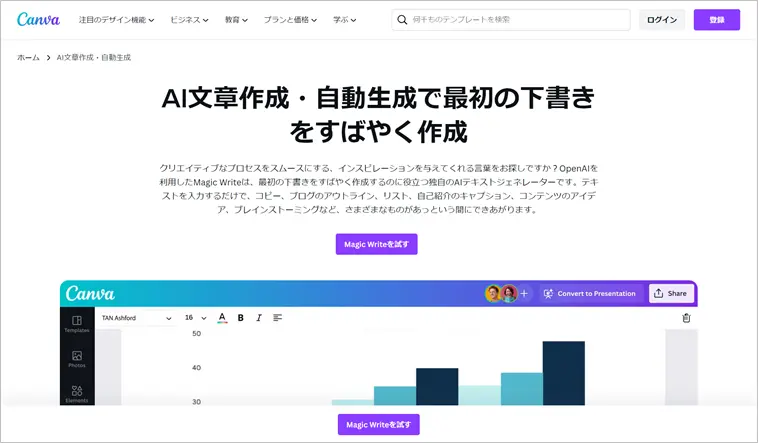Open the text color picker
The width and height of the screenshot is (758, 443).
coord(222,318)
